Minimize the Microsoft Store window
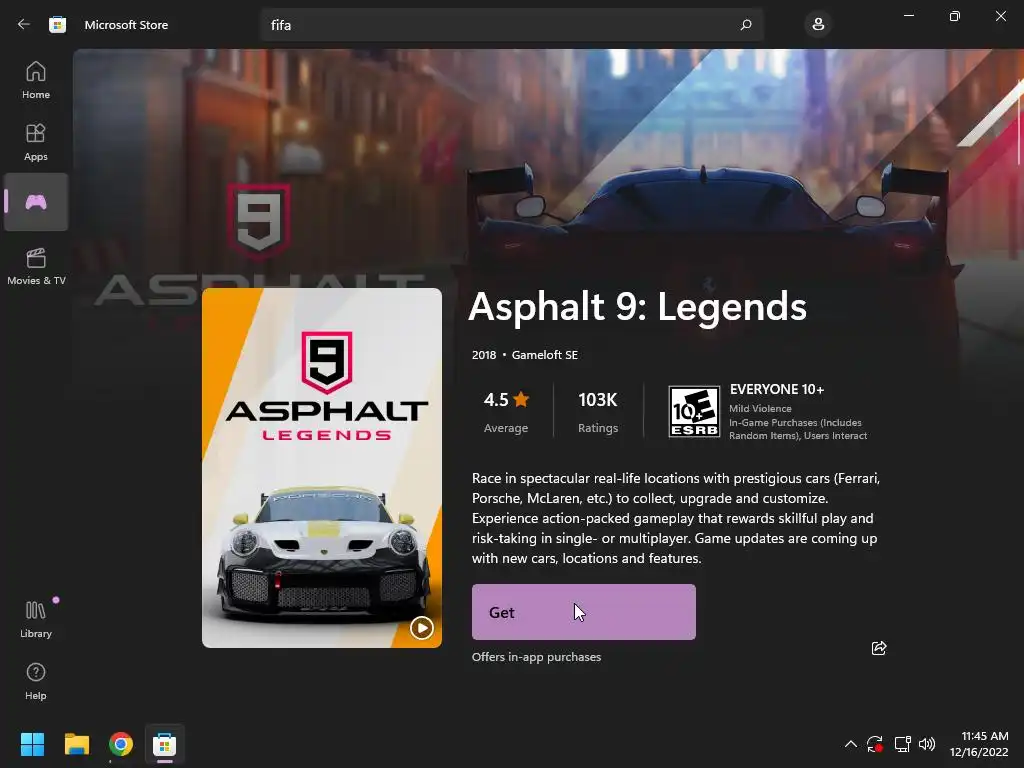The height and width of the screenshot is (768, 1024). pos(908,16)
